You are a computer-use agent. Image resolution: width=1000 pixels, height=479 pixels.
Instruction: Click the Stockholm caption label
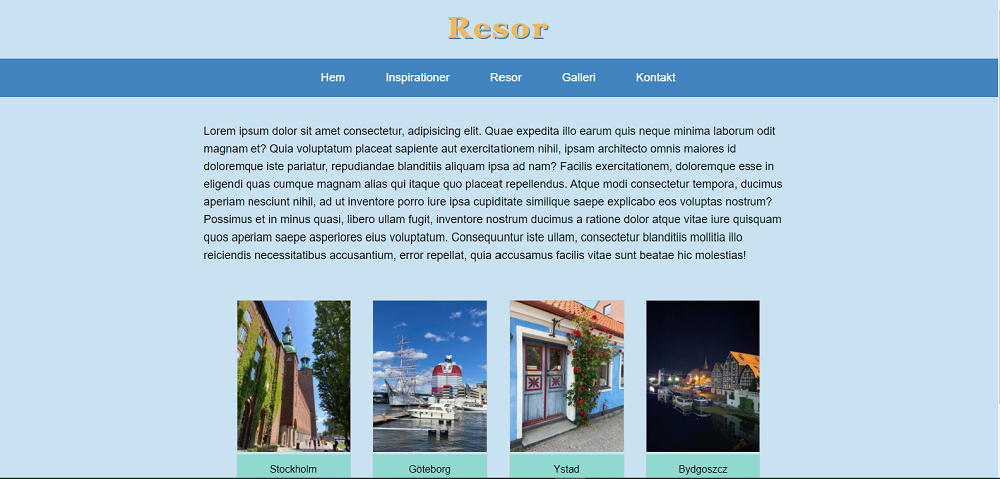(293, 469)
